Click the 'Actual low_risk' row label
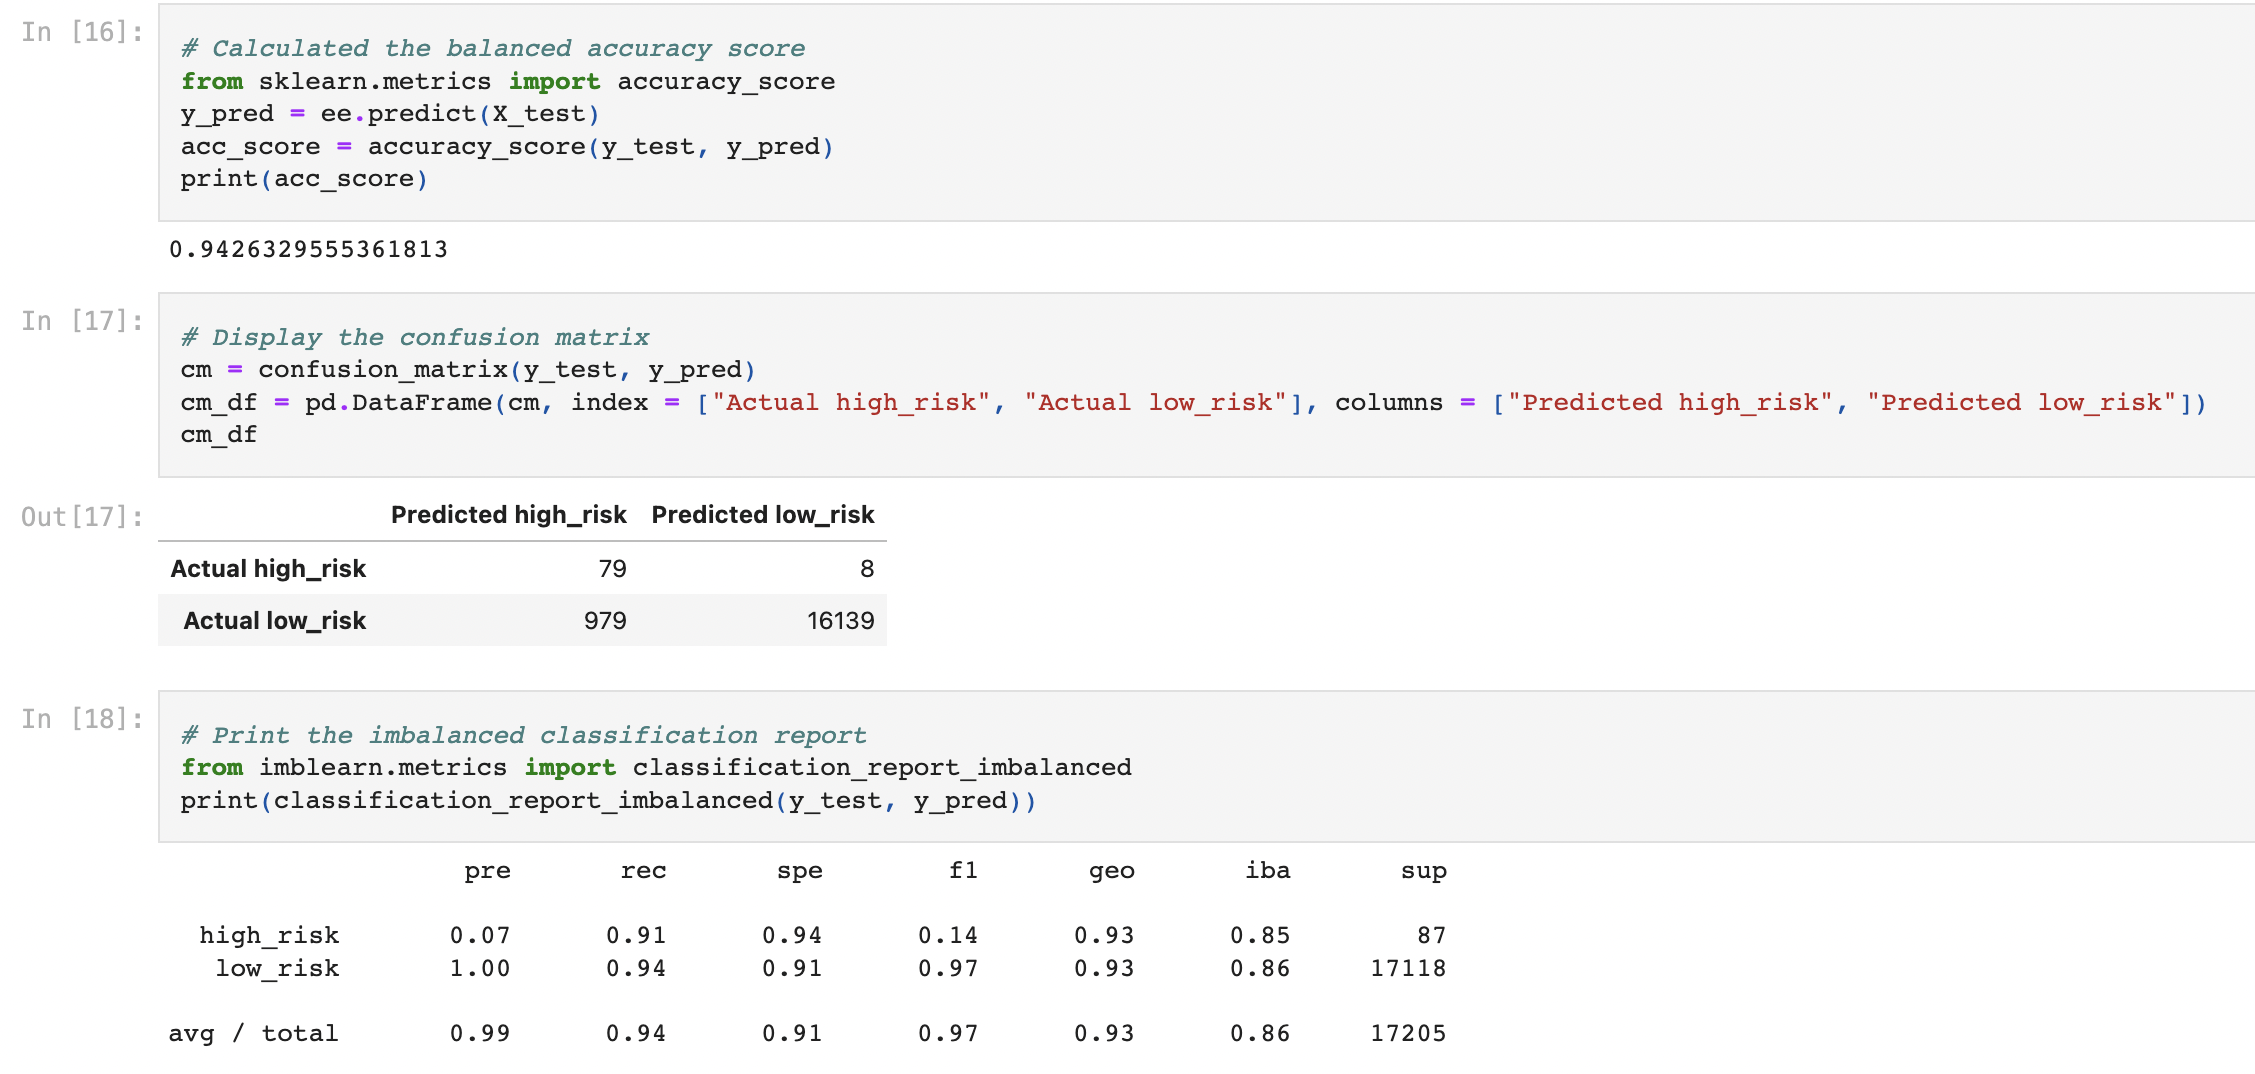 click(x=275, y=621)
